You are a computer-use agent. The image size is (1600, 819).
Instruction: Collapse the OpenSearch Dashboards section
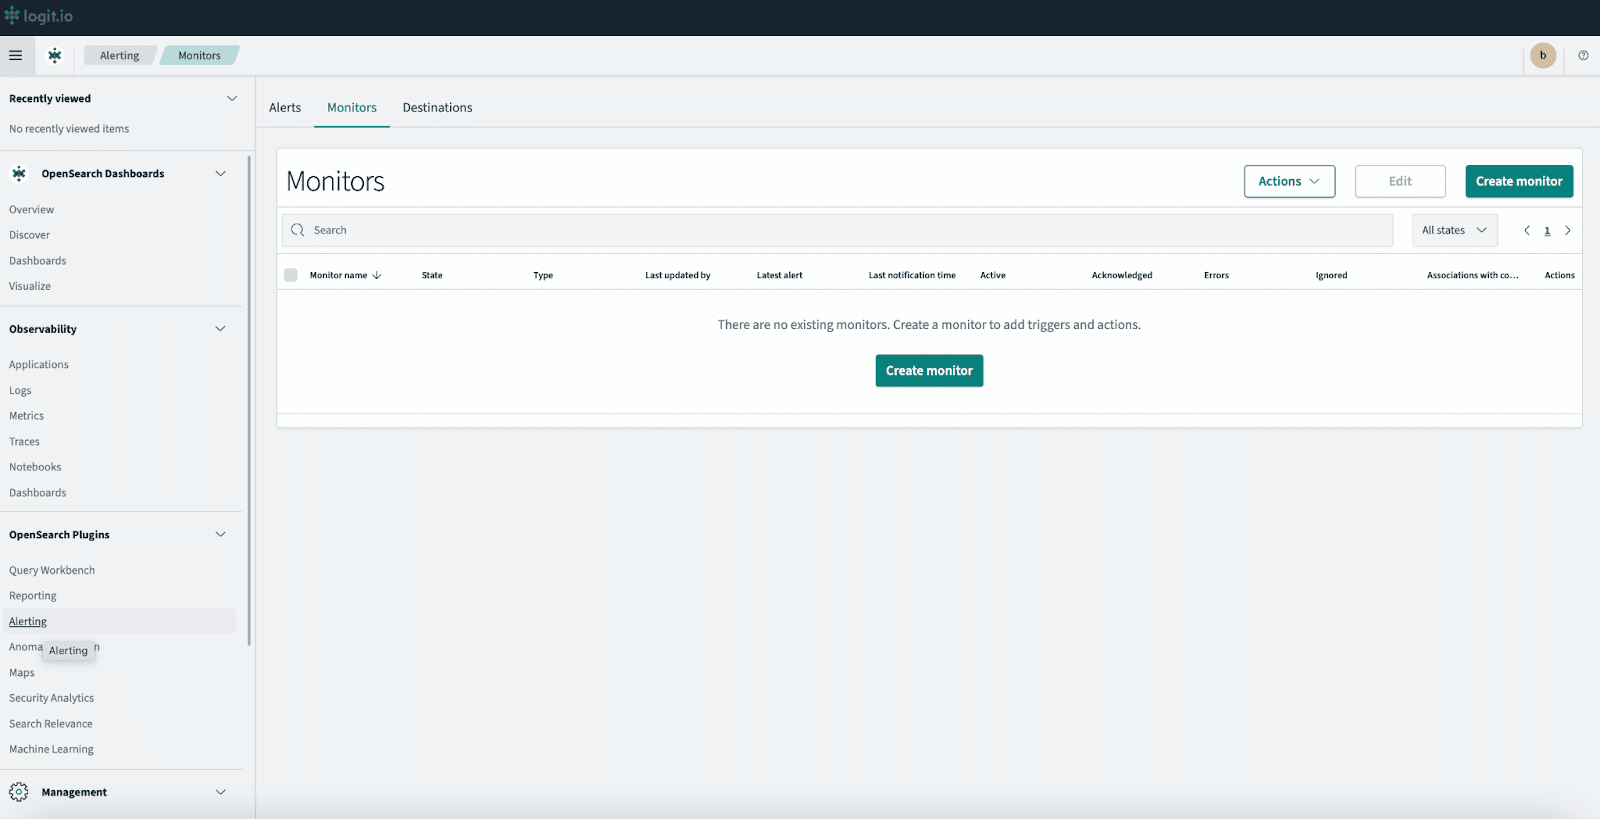[221, 174]
